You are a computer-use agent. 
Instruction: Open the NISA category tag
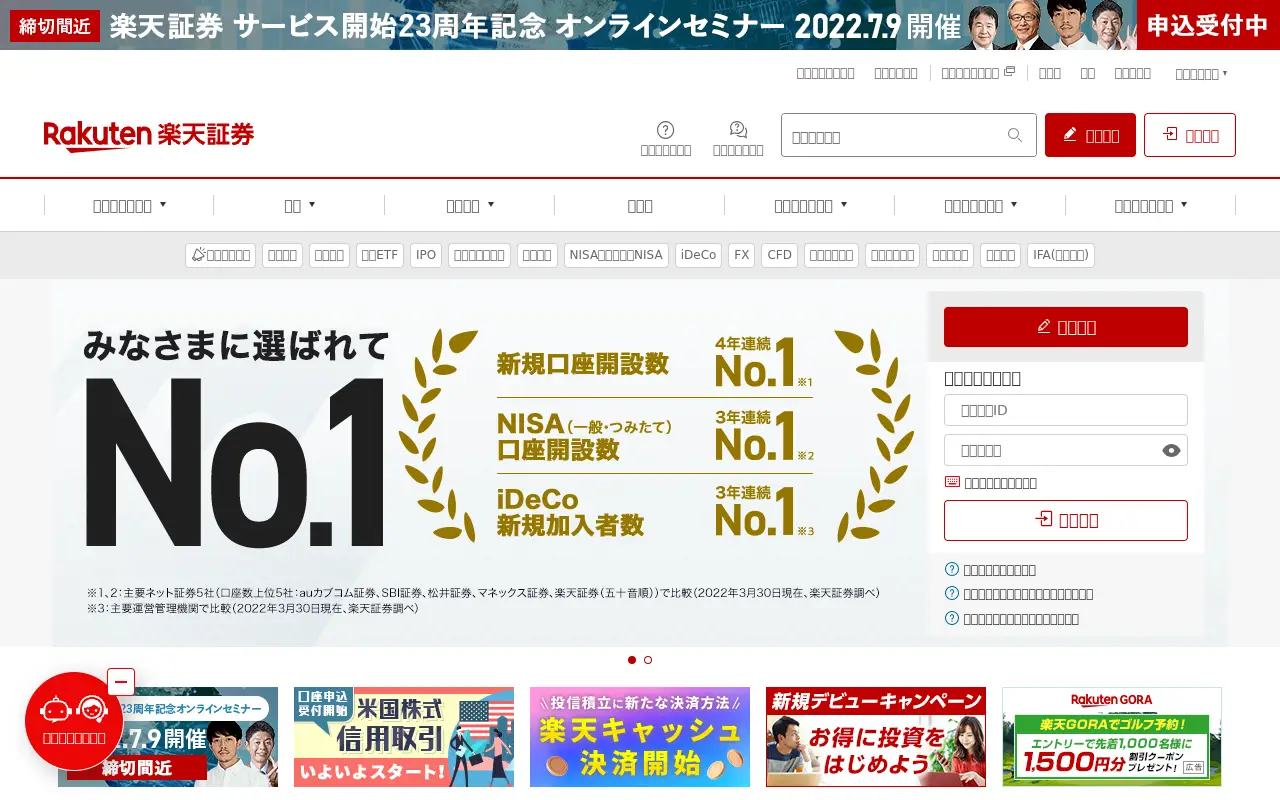(616, 255)
